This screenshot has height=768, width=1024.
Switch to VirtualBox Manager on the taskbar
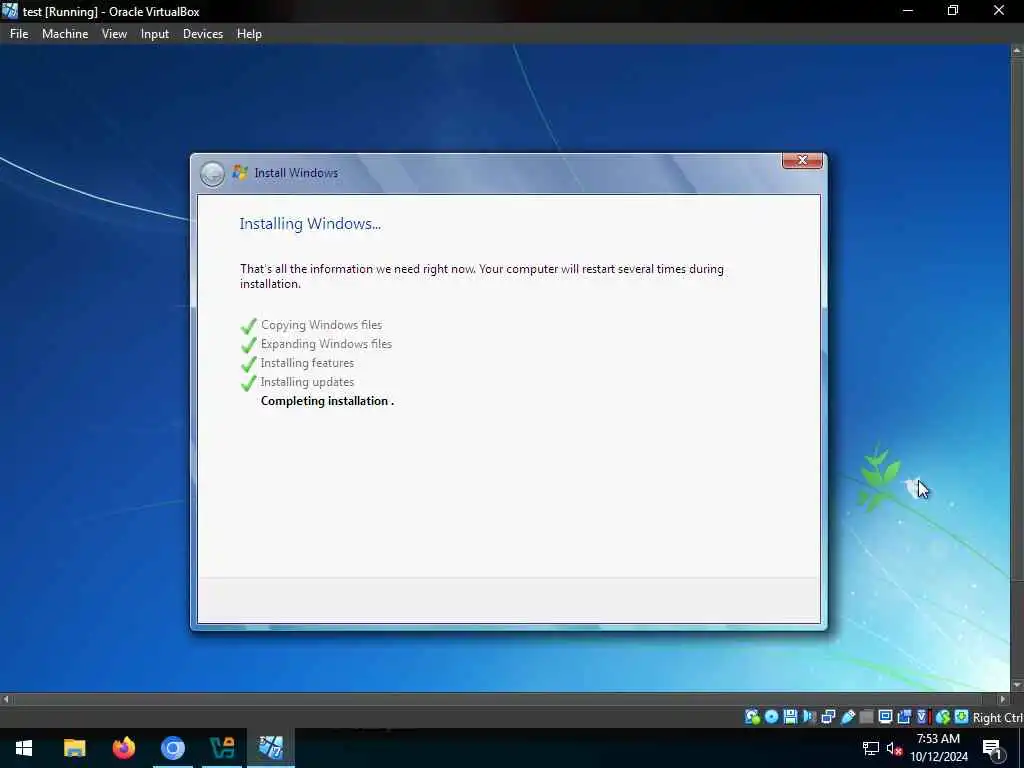[x=222, y=748]
